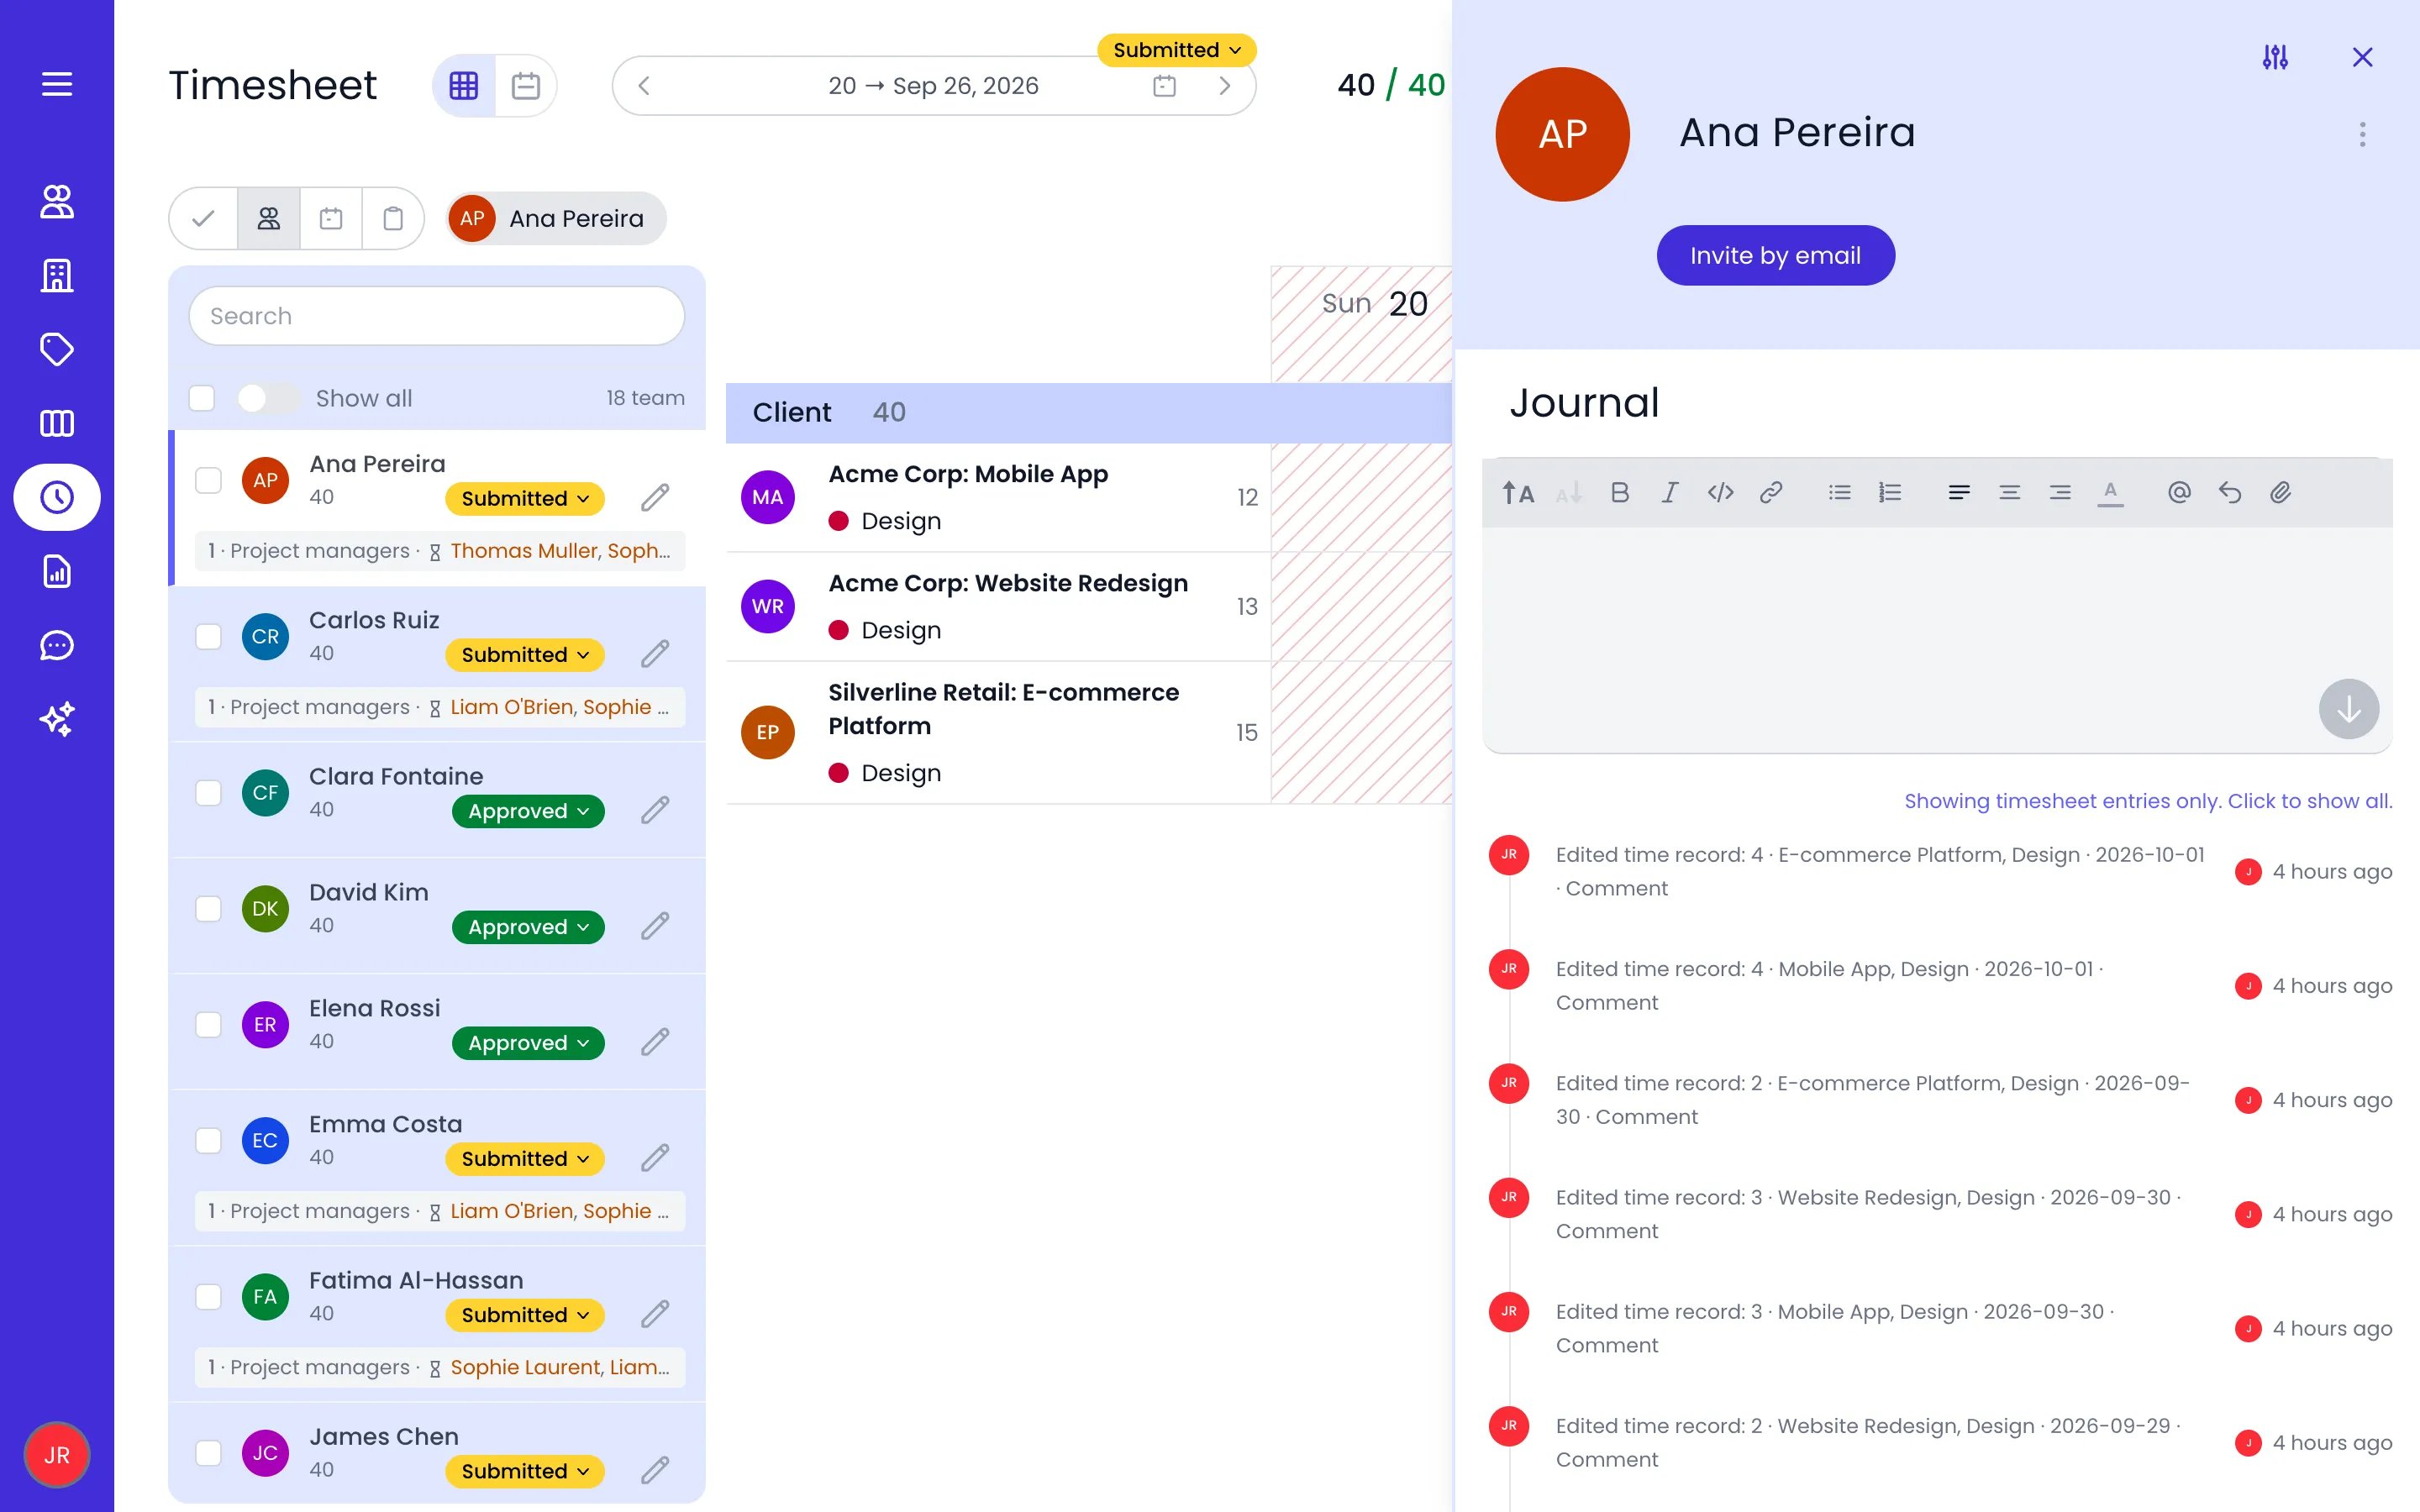Go to next week arrow
The image size is (2420, 1512).
point(1225,86)
